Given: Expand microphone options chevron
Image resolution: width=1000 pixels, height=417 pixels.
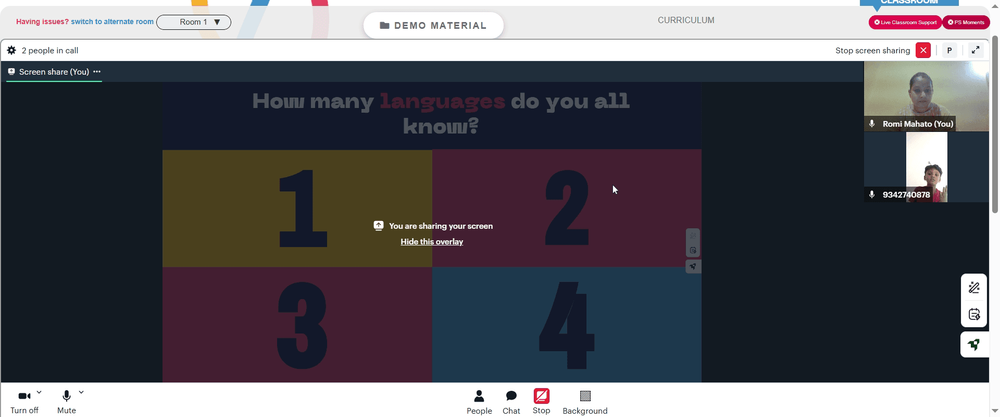Looking at the screenshot, I should [81, 392].
